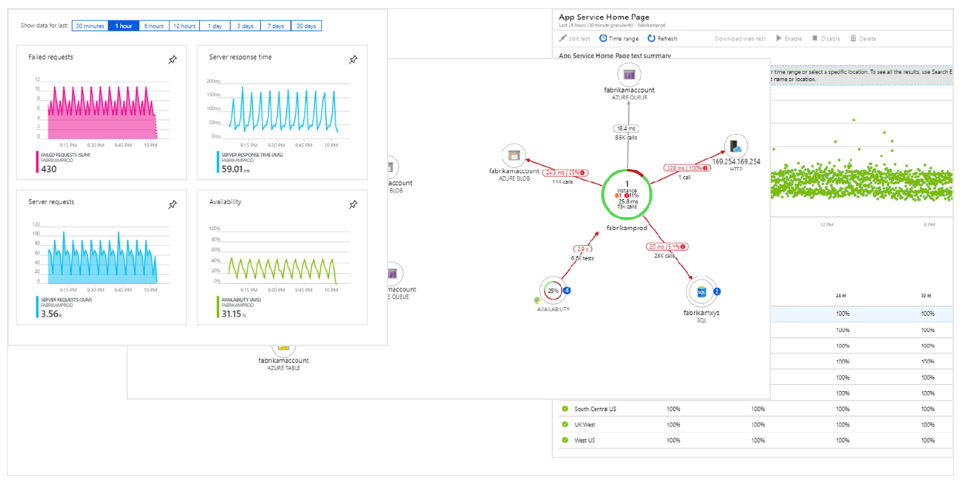Screen dimensions: 960x484
Task: Select the Azure Blob node icon in application map
Action: pos(513,155)
